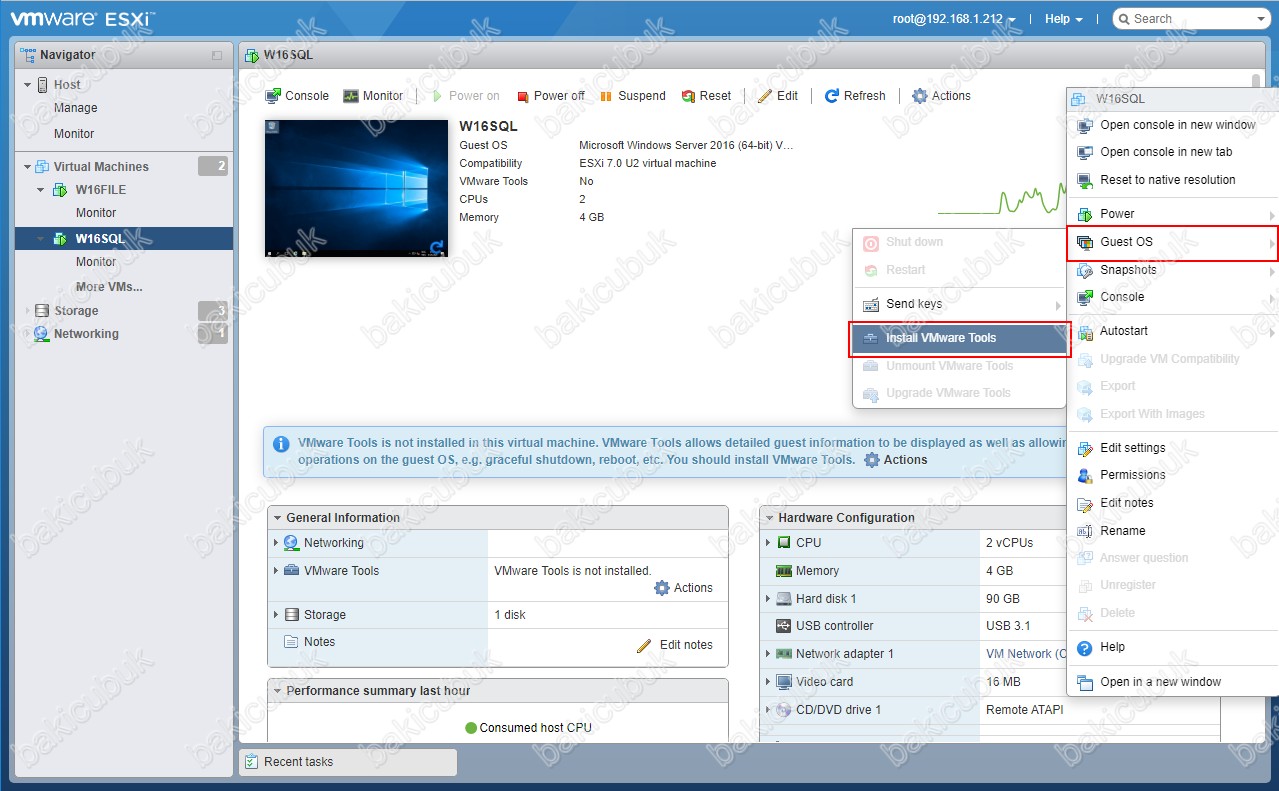1279x791 pixels.
Task: Click the Power off toolbar button
Action: pyautogui.click(x=551, y=96)
